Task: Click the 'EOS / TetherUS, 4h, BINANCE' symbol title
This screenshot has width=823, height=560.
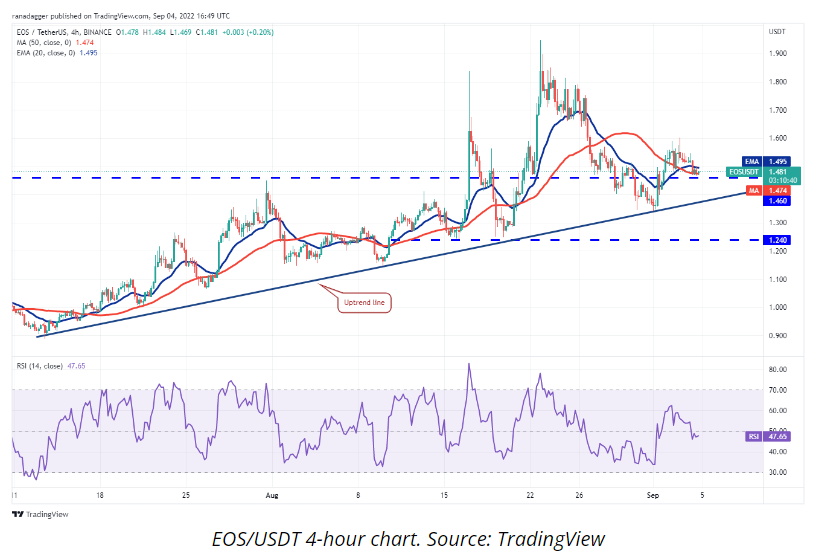Action: pyautogui.click(x=64, y=32)
